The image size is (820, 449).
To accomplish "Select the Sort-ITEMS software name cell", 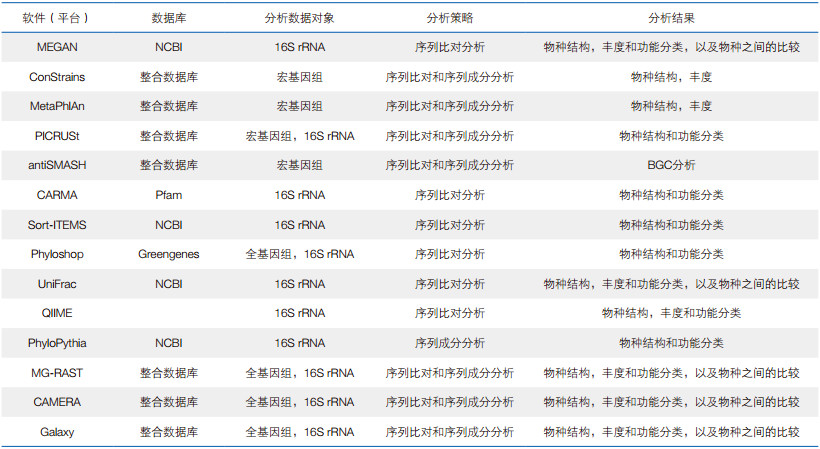I will (57, 225).
